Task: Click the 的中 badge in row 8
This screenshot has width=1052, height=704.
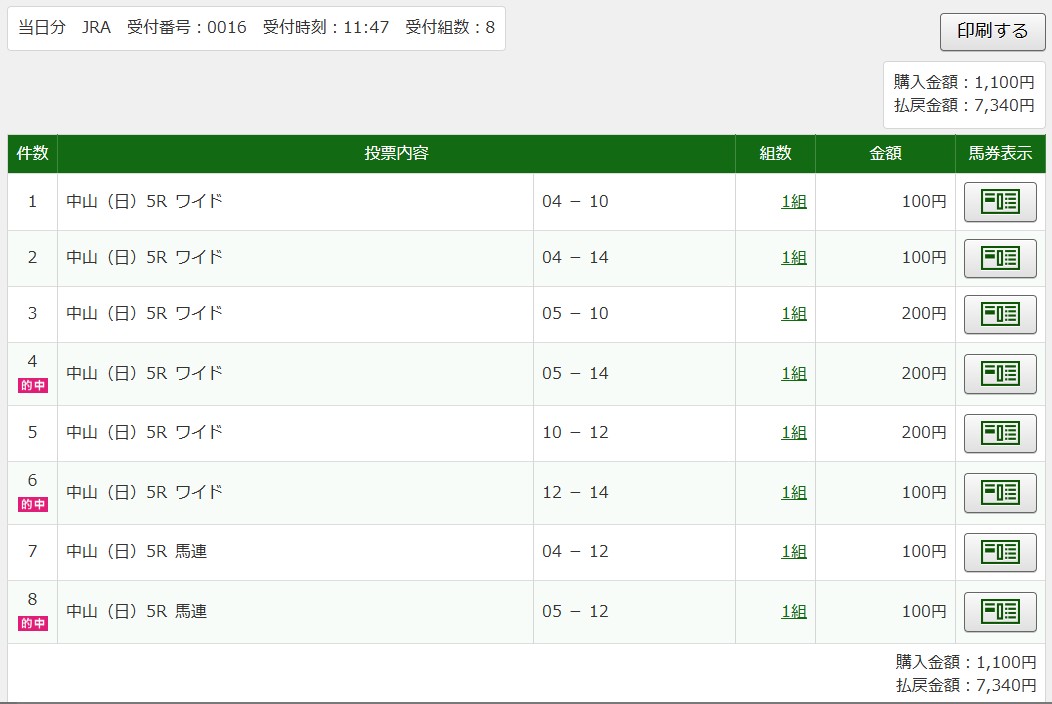Action: (x=33, y=624)
